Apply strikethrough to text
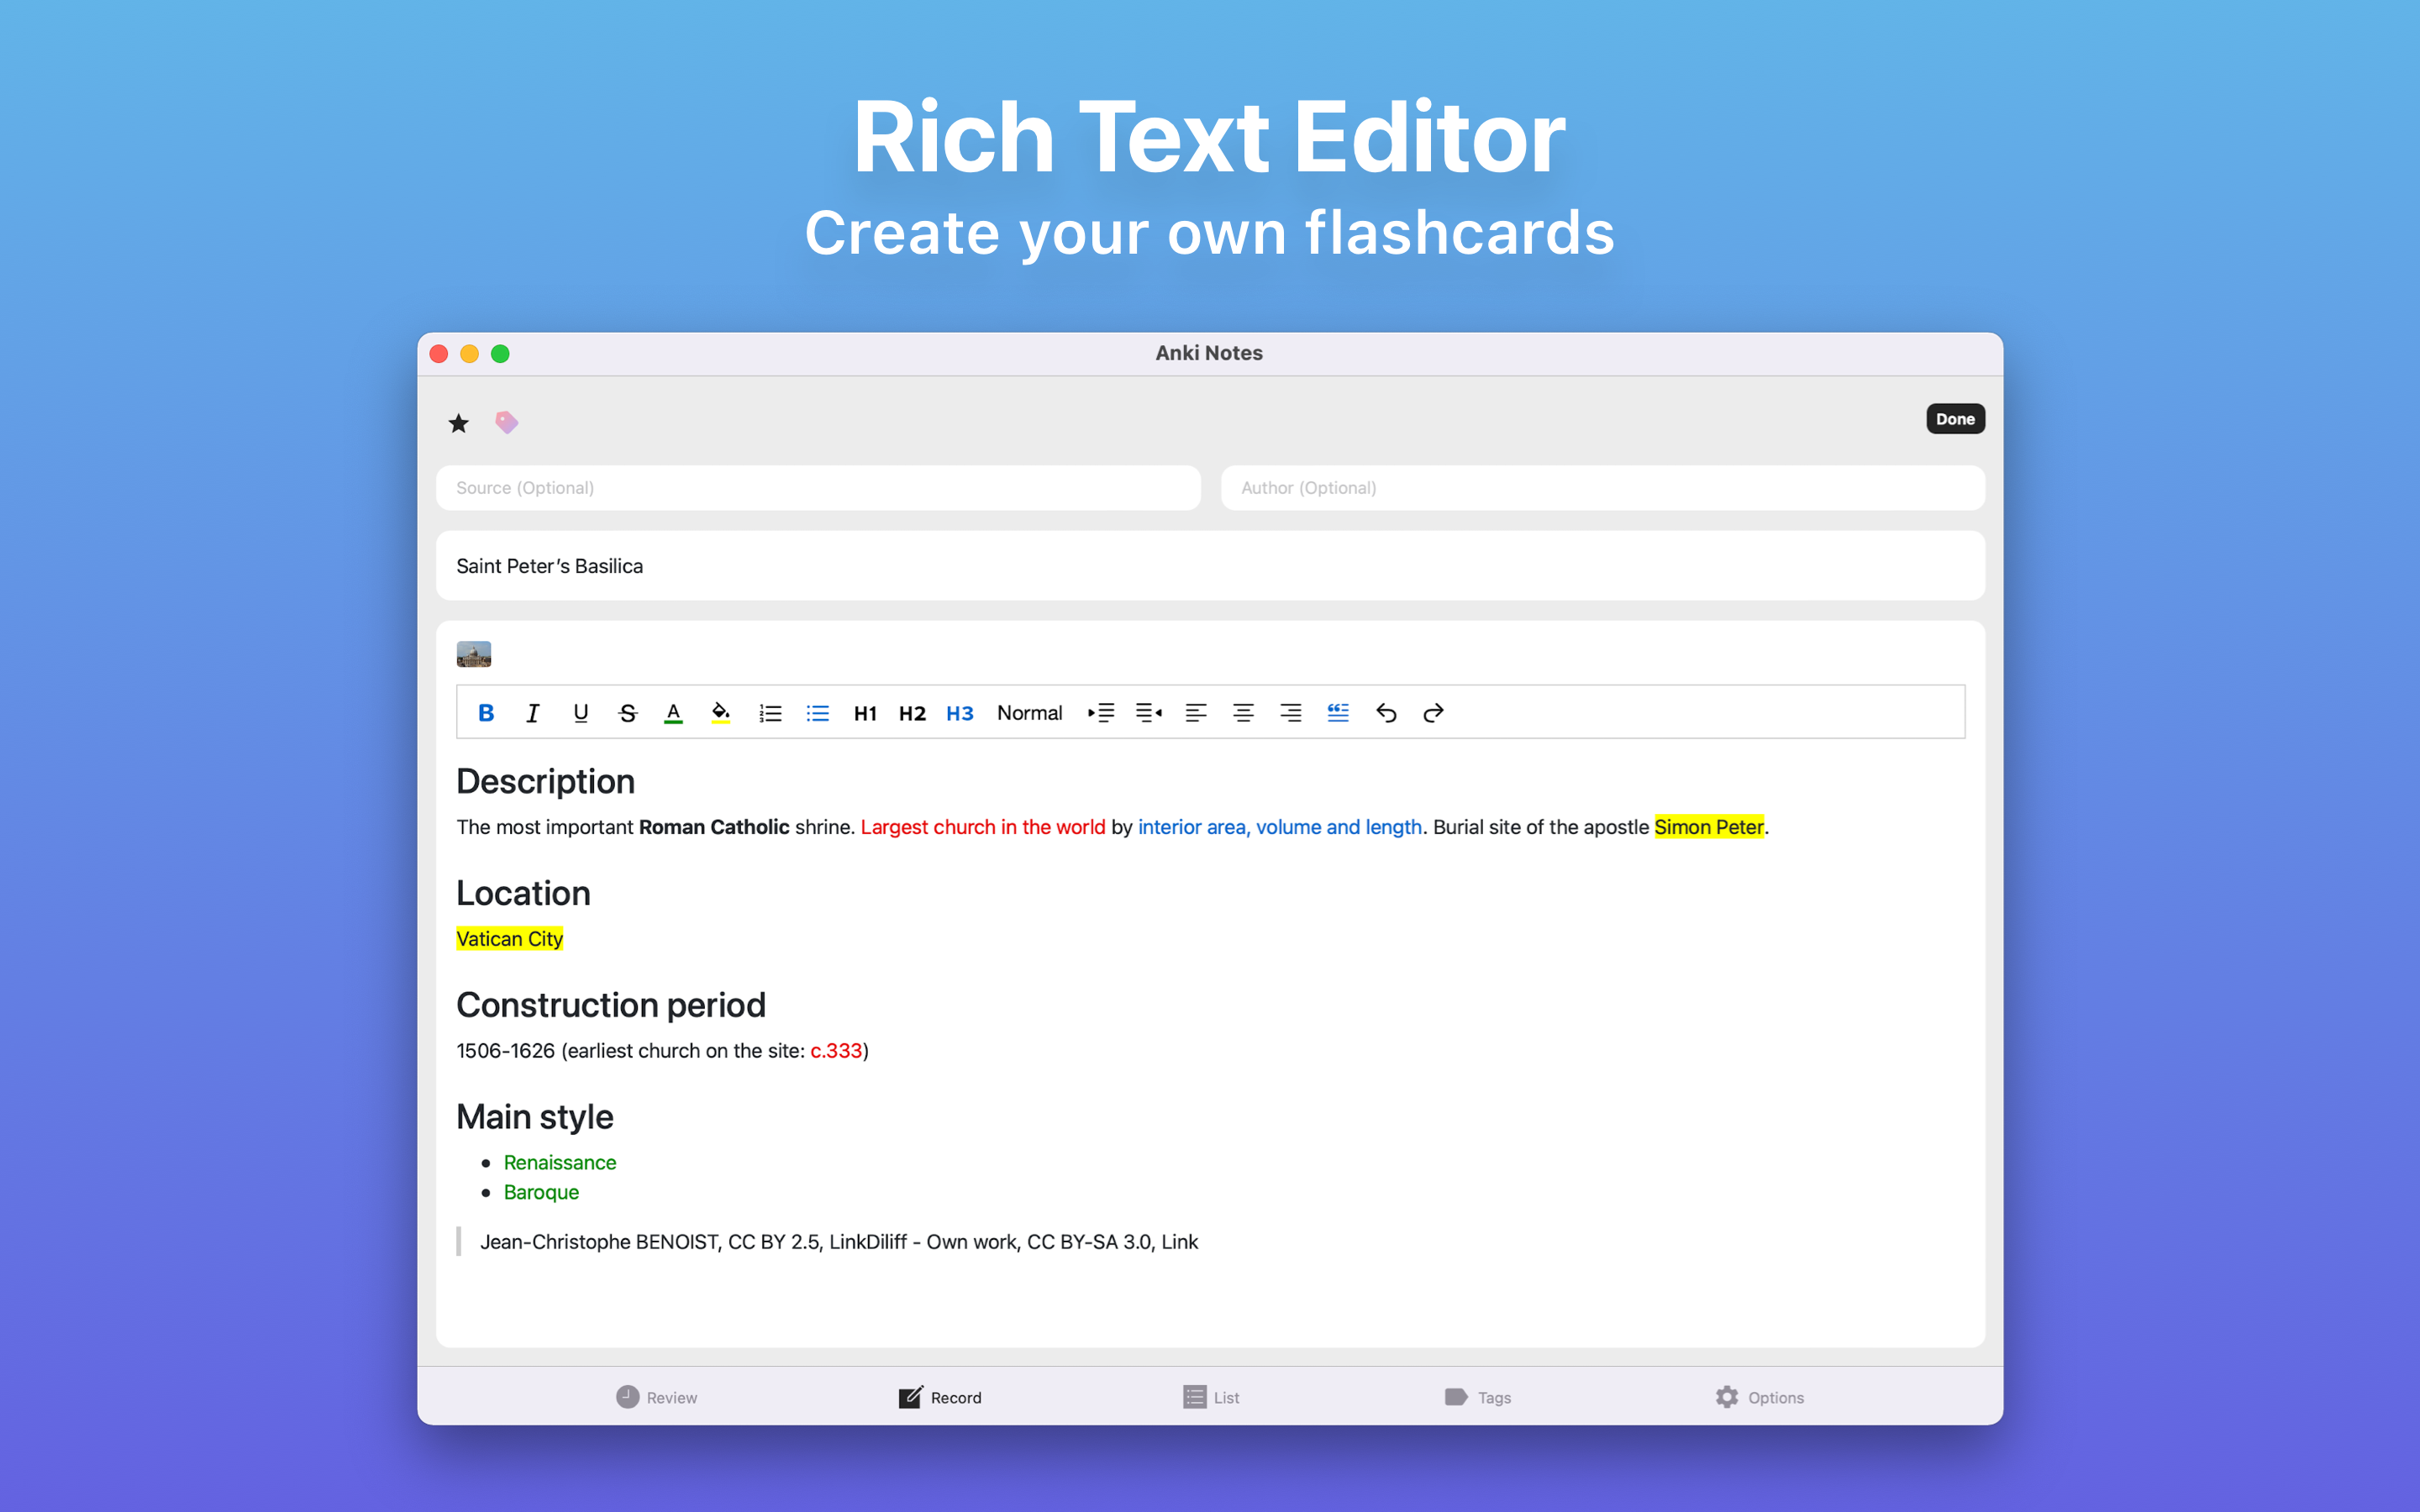 click(628, 713)
